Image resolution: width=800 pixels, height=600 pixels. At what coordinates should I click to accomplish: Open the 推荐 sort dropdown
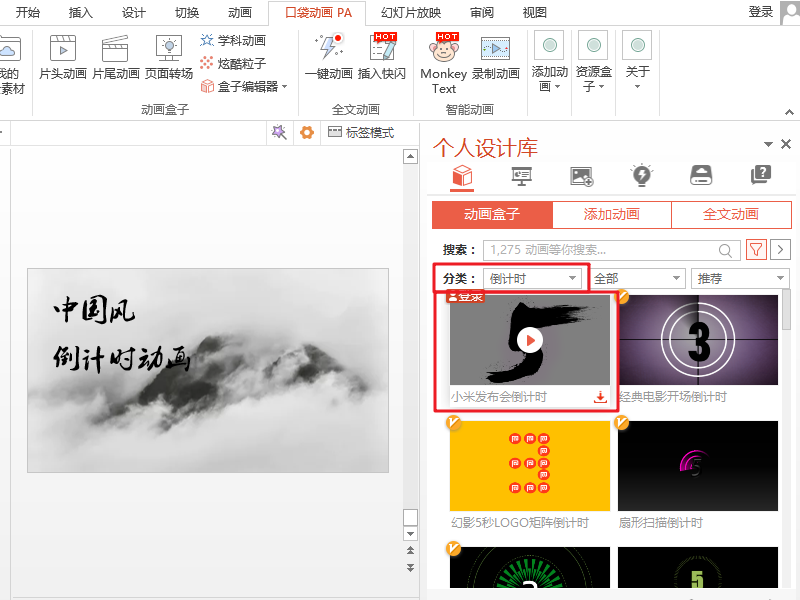click(740, 279)
